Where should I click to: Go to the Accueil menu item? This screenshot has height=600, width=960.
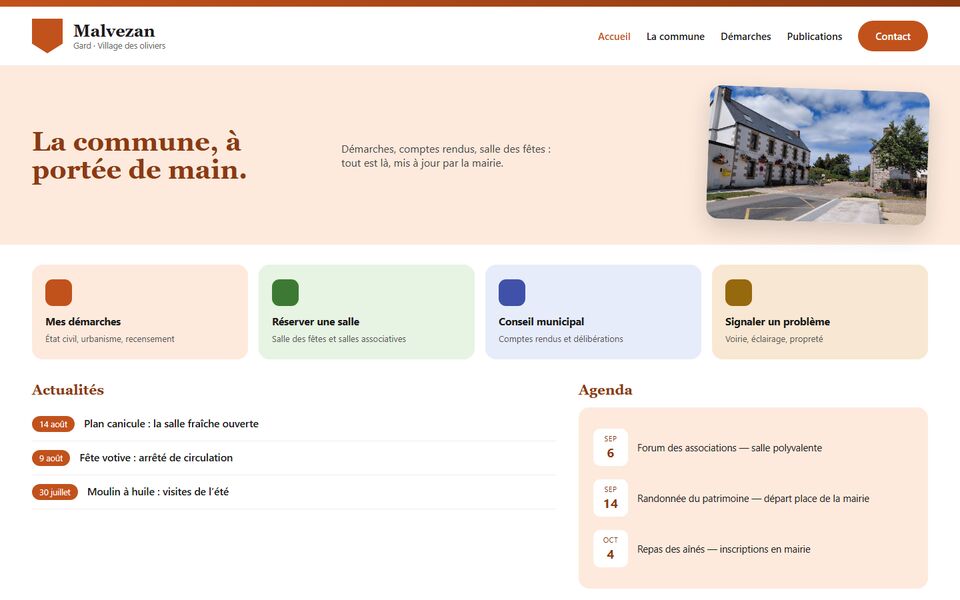tap(614, 37)
